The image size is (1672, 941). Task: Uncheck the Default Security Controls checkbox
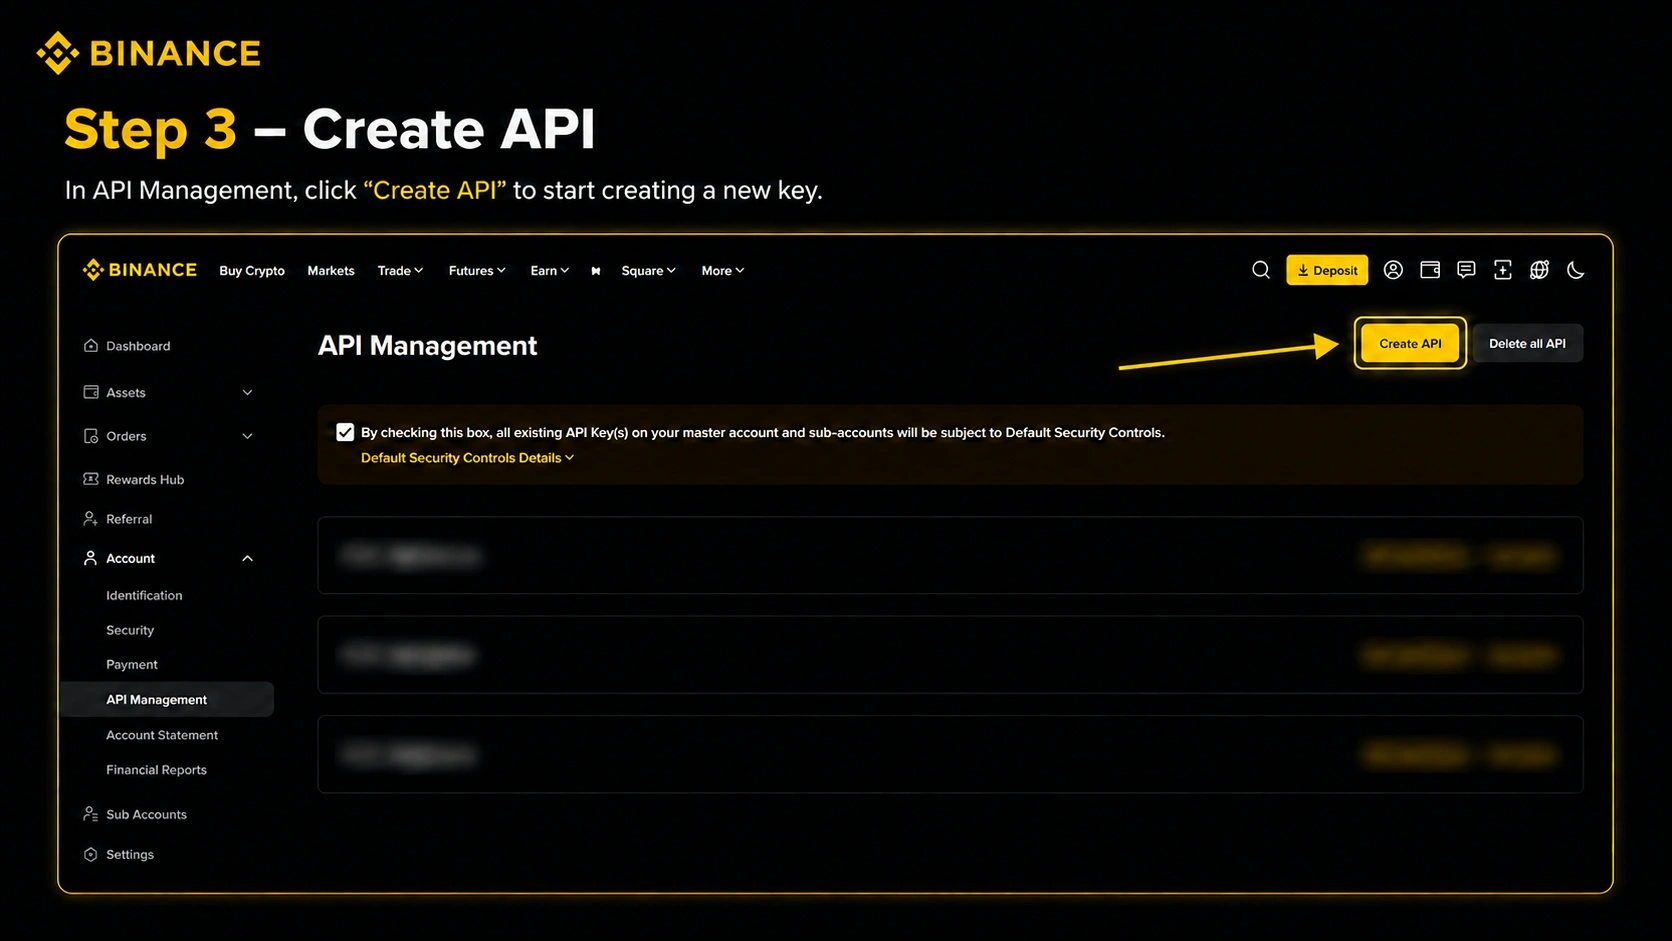(x=345, y=432)
